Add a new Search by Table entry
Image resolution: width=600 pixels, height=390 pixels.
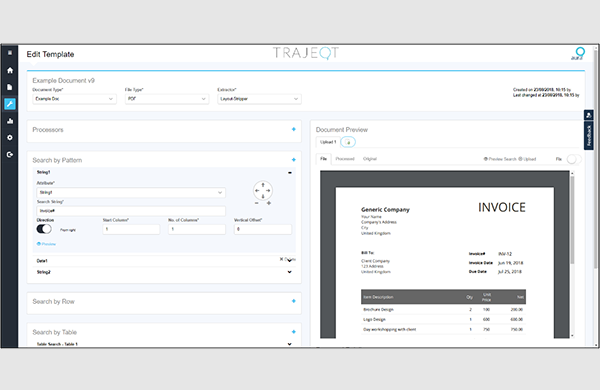coord(293,332)
